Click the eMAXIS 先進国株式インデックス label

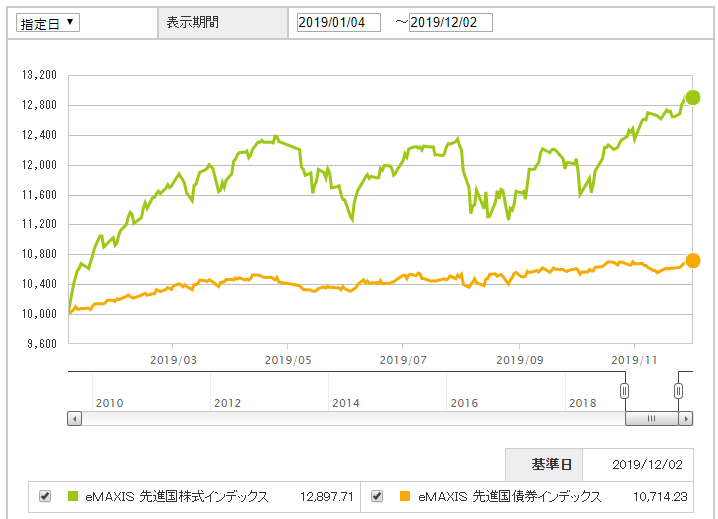[177, 497]
